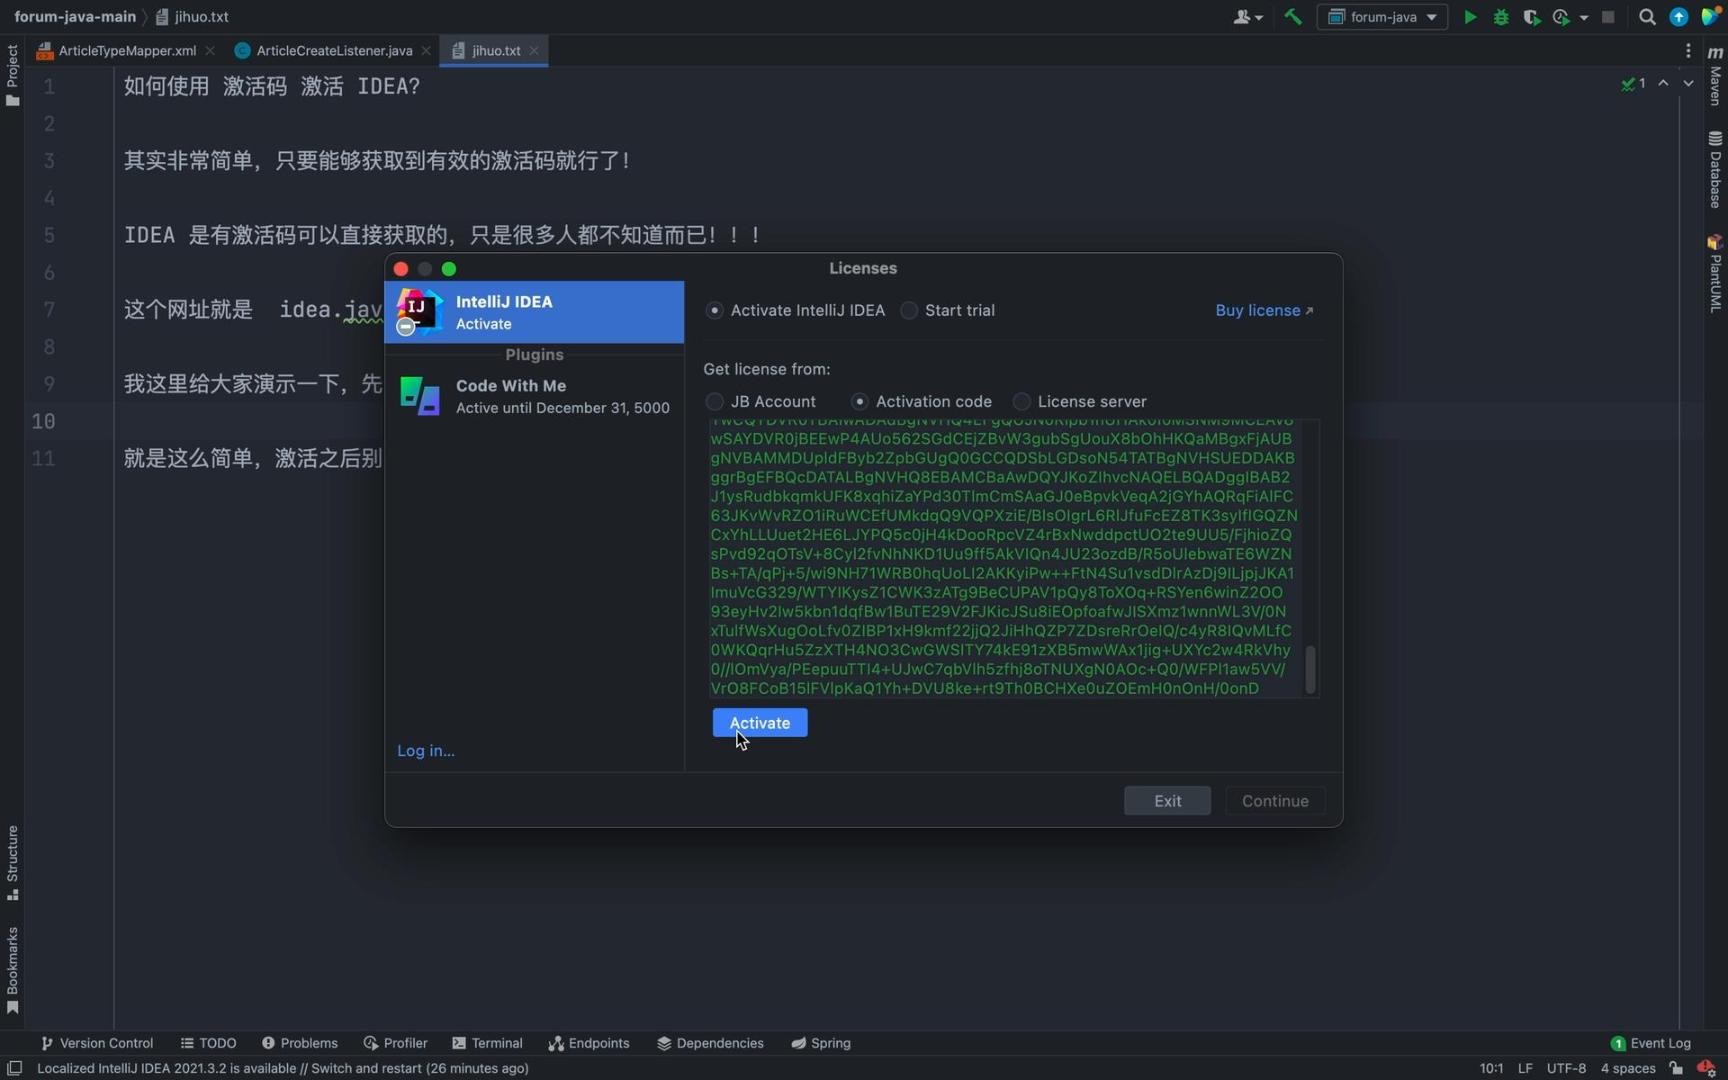
Task: Open the Project tool window
Action: coord(12,75)
